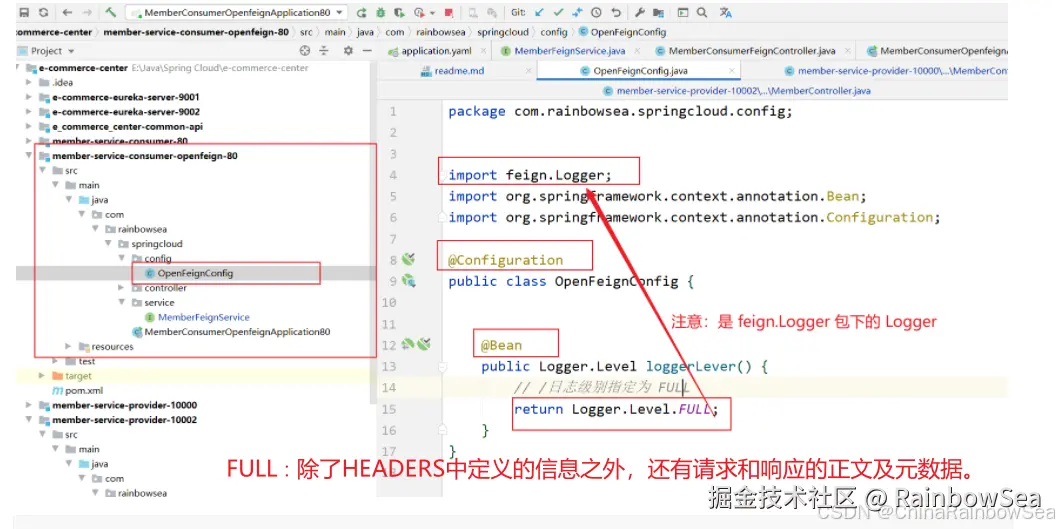Image resolution: width=1059 pixels, height=529 pixels.
Task: Open the readme.md editor tab
Action: [459, 71]
